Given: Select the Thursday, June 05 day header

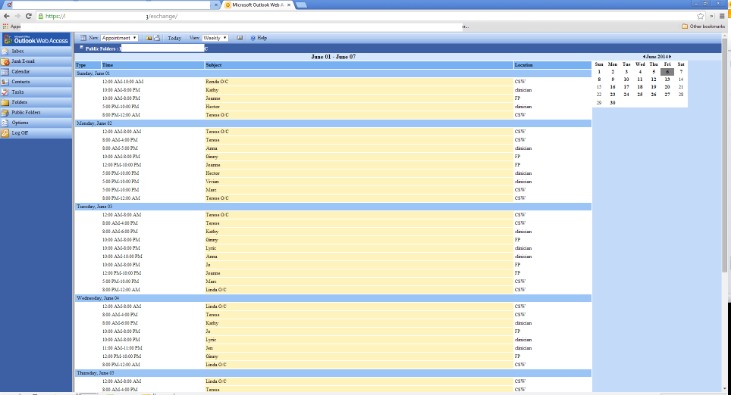Looking at the screenshot, I should (x=333, y=373).
